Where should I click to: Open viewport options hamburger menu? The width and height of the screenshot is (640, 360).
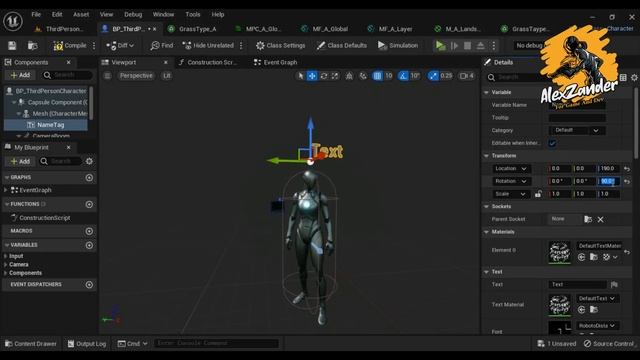click(107, 76)
